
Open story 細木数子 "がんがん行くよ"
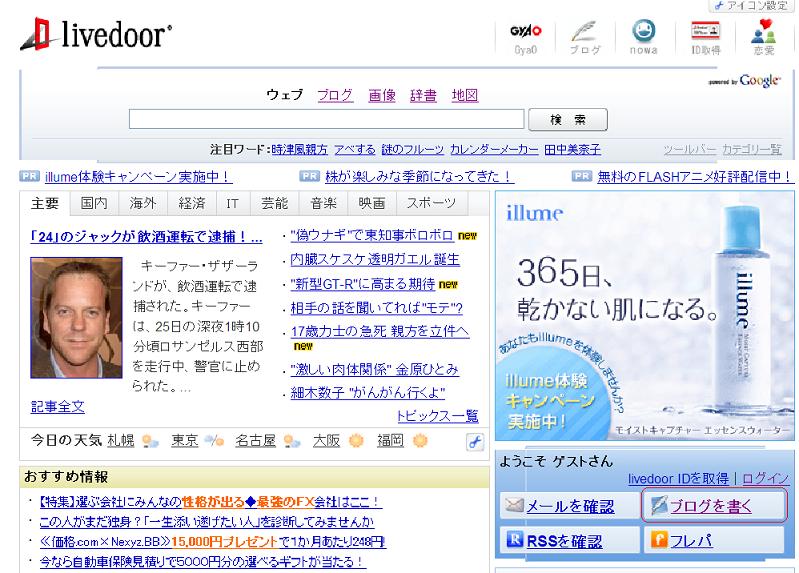pos(367,393)
